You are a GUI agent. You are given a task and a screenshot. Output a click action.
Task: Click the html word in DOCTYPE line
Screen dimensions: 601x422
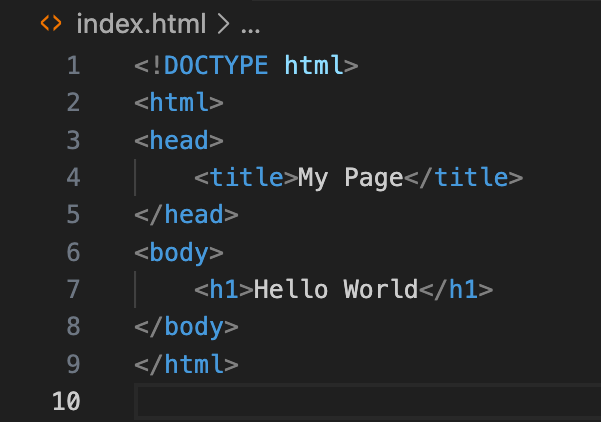click(x=314, y=65)
